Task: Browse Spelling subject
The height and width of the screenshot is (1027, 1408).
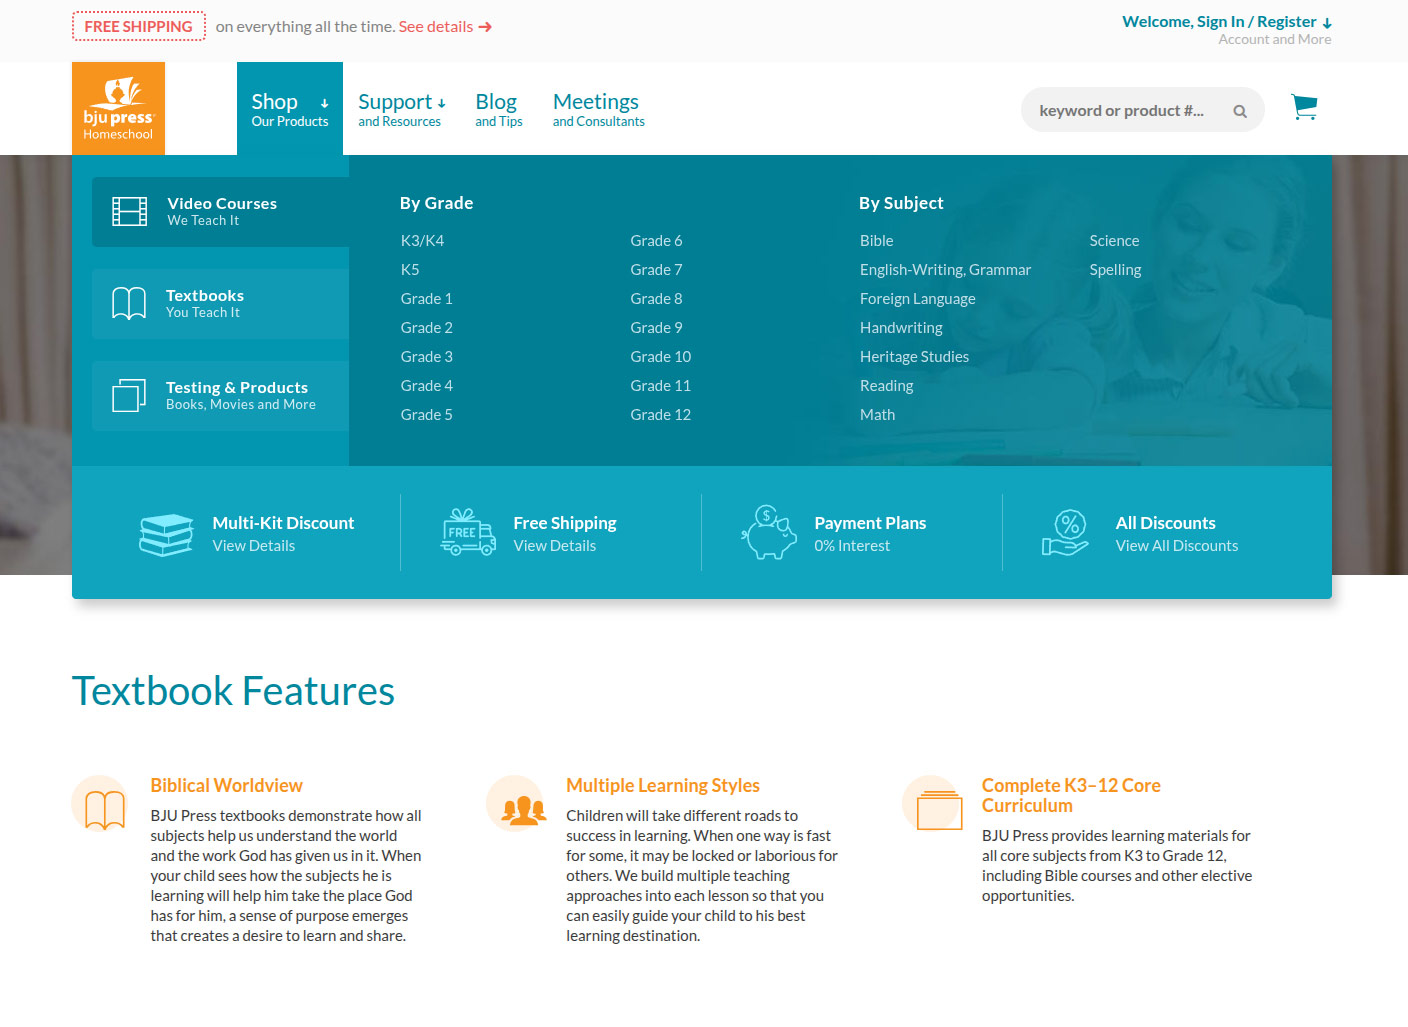Action: tap(1116, 270)
